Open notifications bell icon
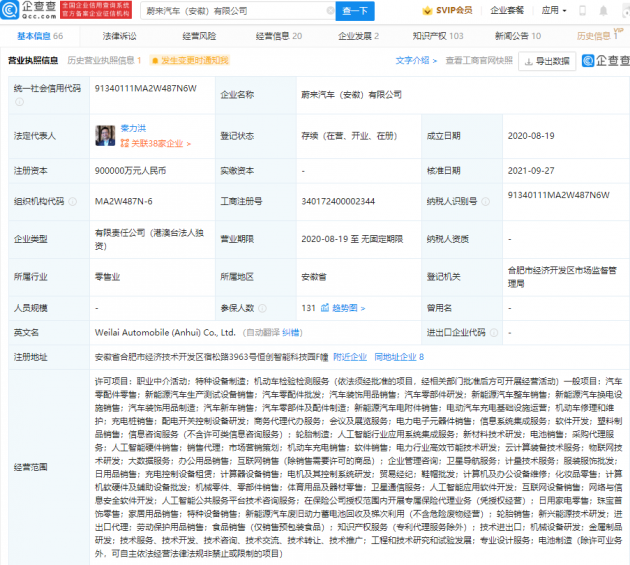Screen dimensions: 630x565 coord(603,11)
